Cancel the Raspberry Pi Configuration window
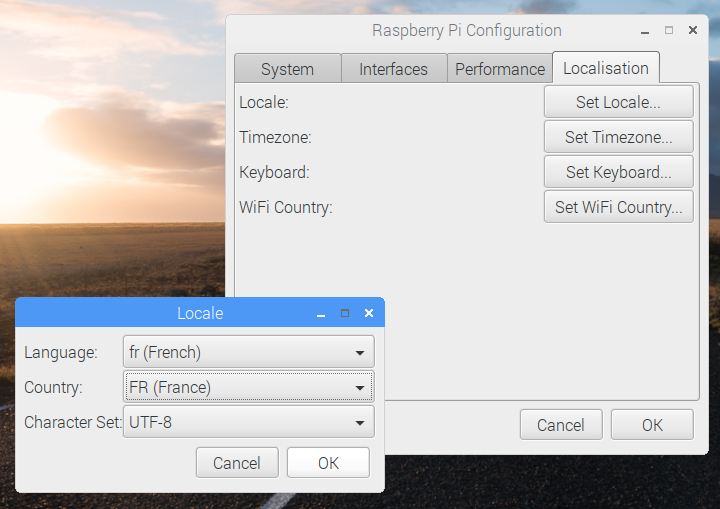Viewport: 720px width, 509px height. point(561,424)
